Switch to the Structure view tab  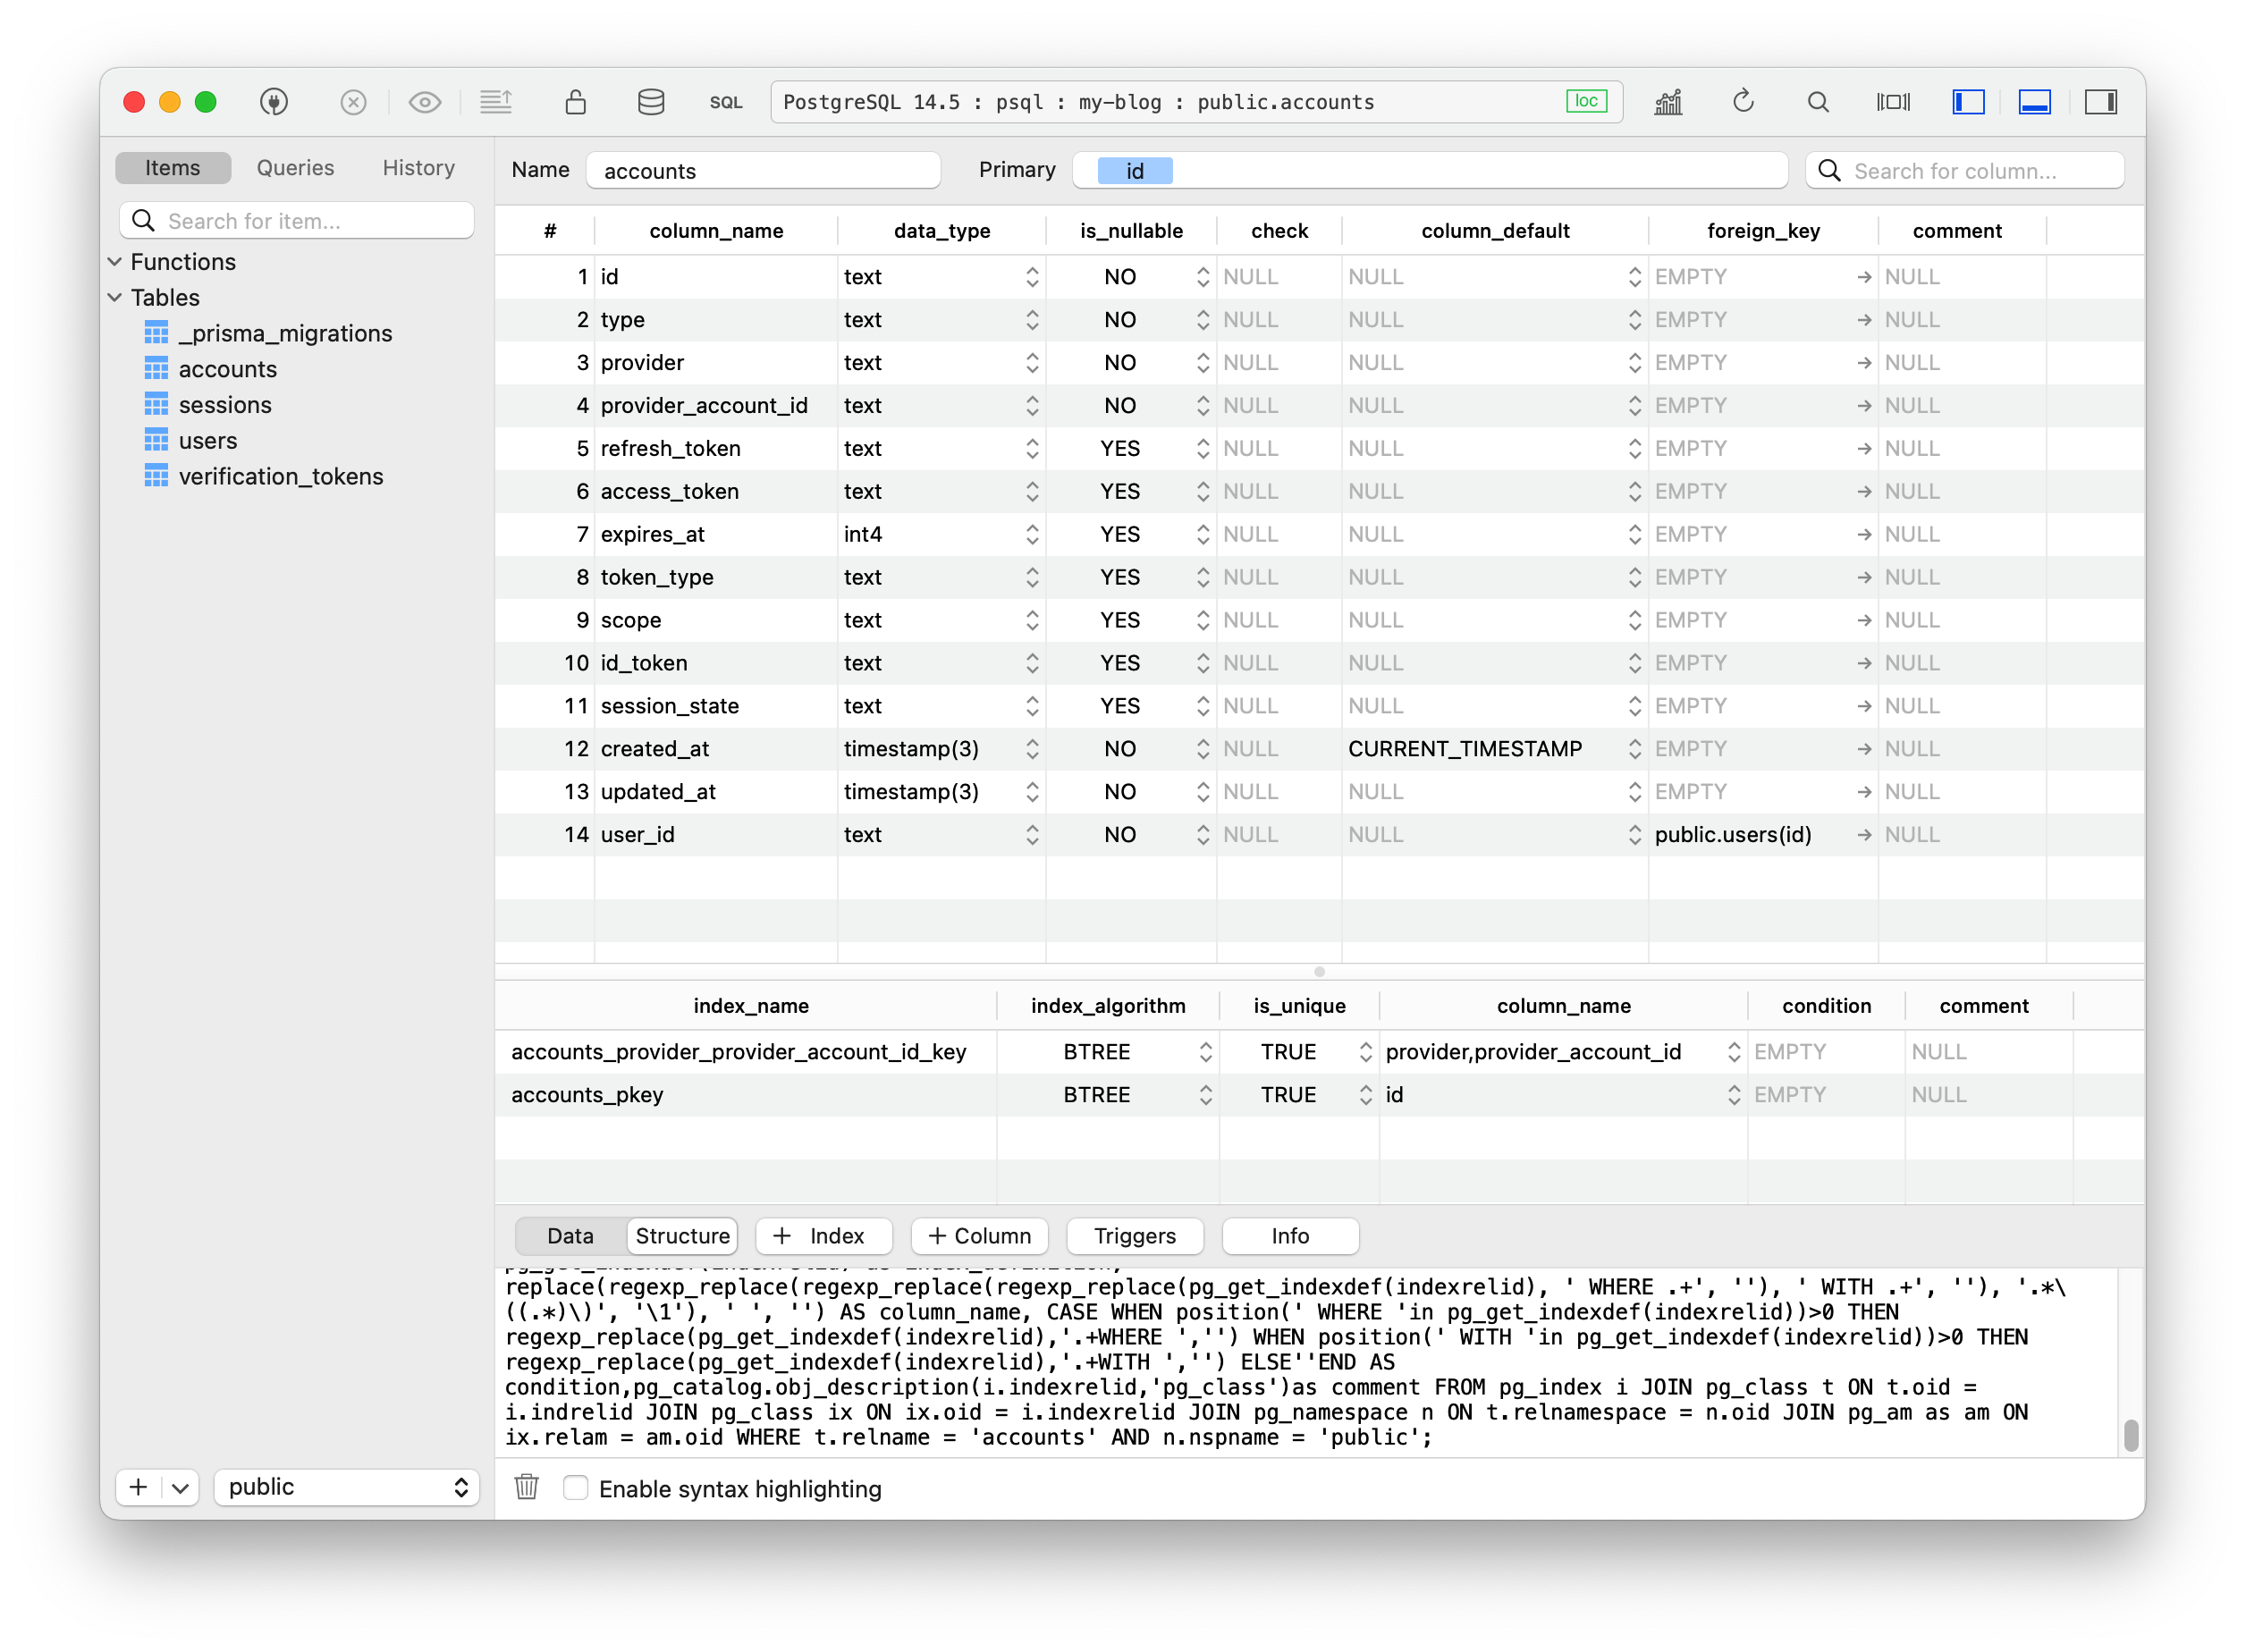682,1236
